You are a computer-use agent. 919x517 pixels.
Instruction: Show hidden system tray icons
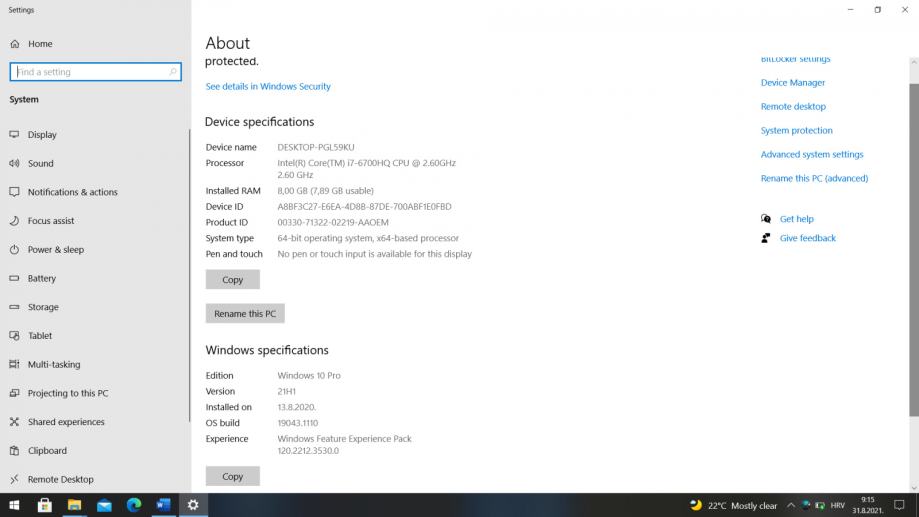[791, 505]
